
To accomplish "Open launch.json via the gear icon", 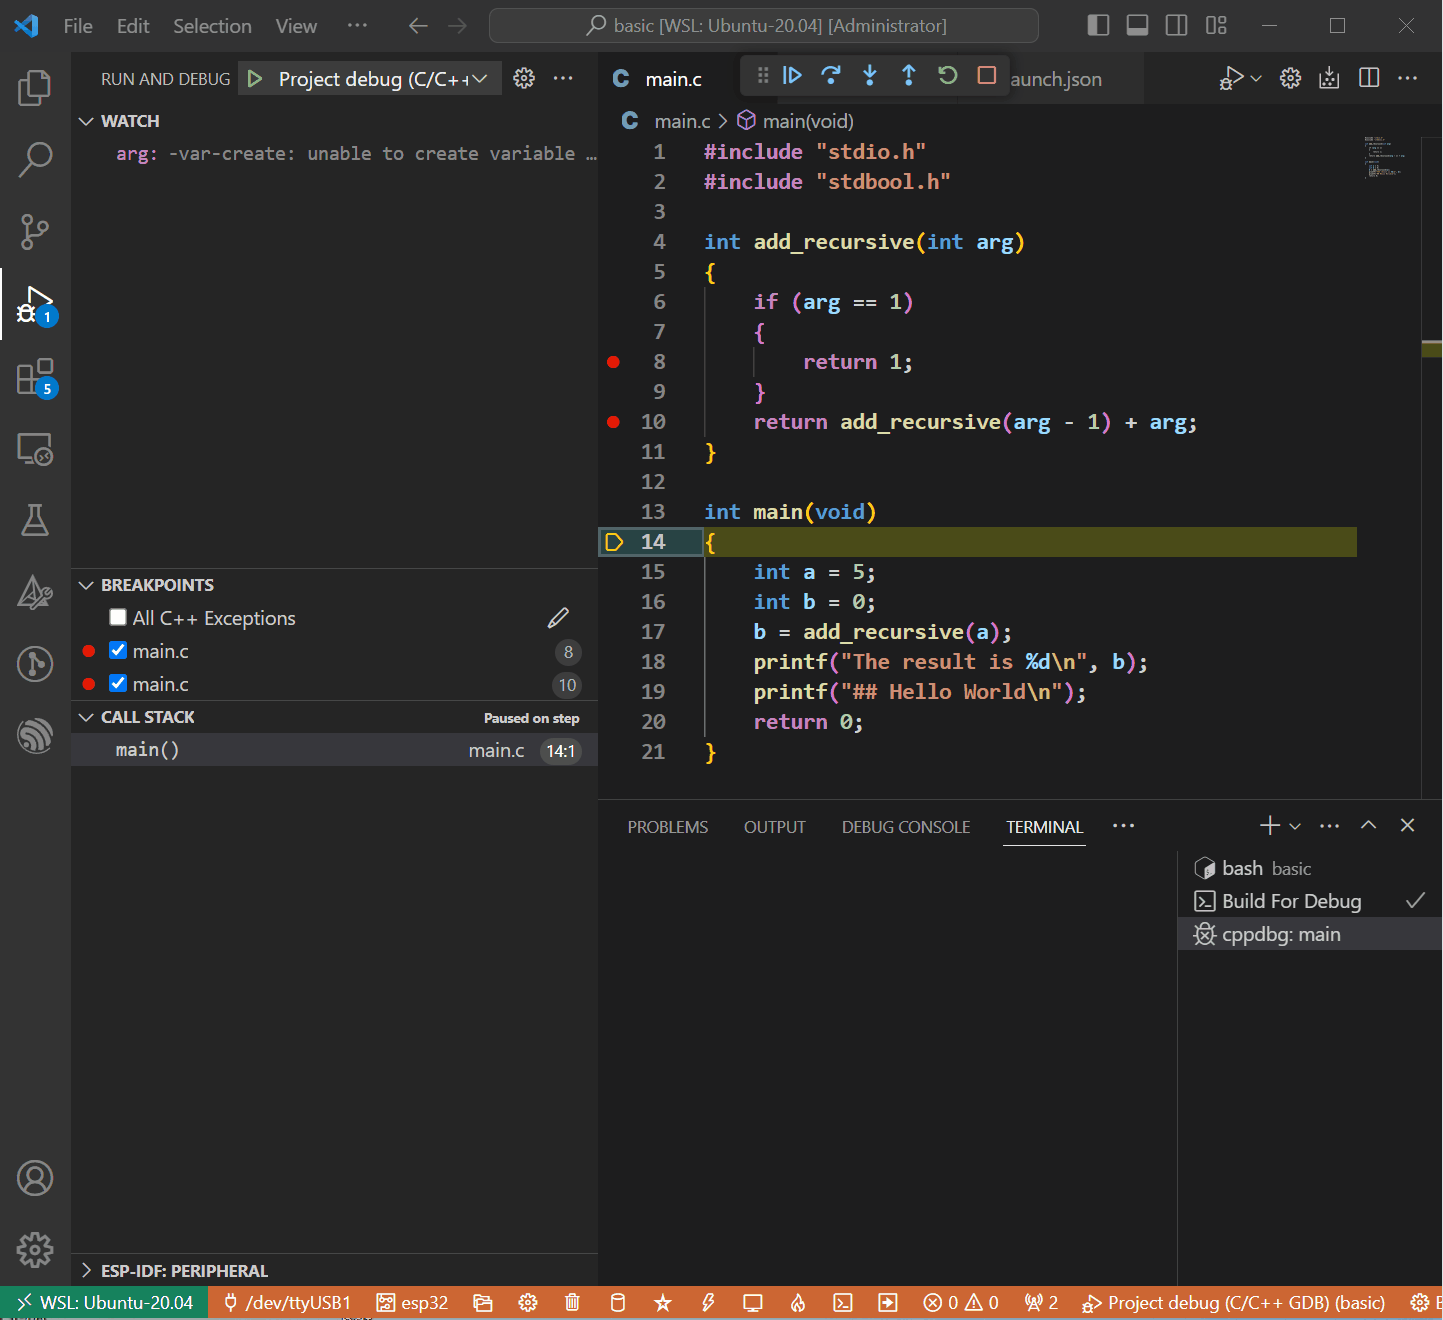I will [x=524, y=78].
